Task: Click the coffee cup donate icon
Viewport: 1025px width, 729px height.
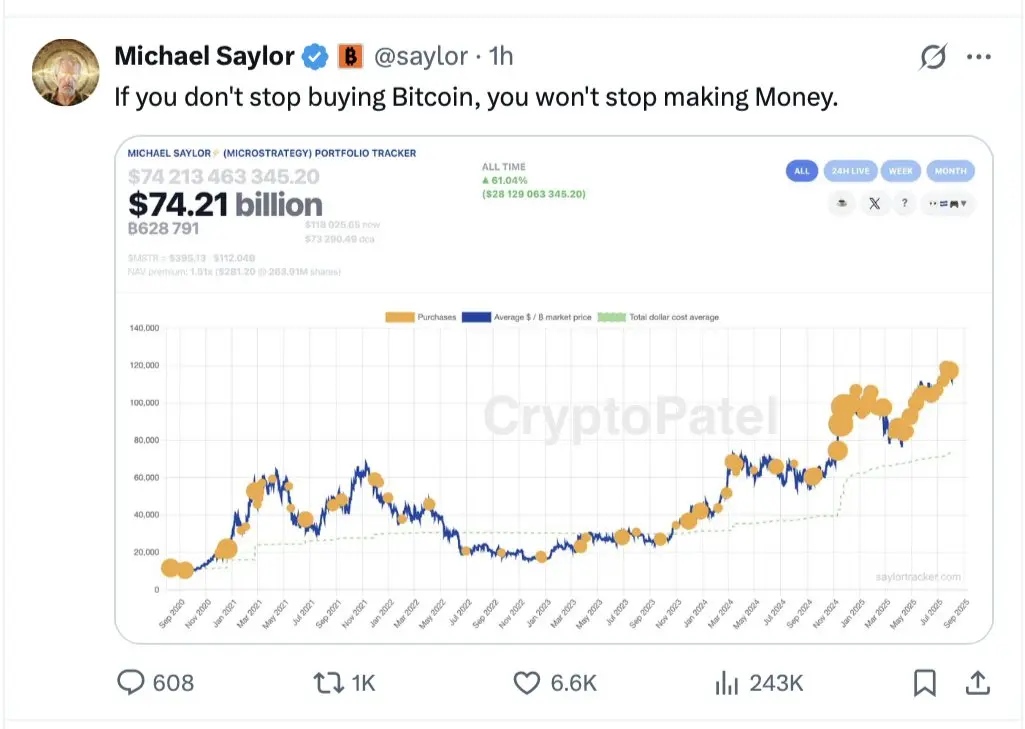Action: [x=842, y=203]
